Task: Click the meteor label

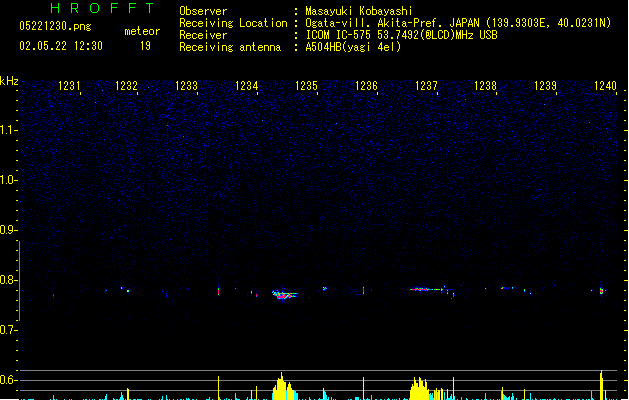Action: click(x=142, y=31)
